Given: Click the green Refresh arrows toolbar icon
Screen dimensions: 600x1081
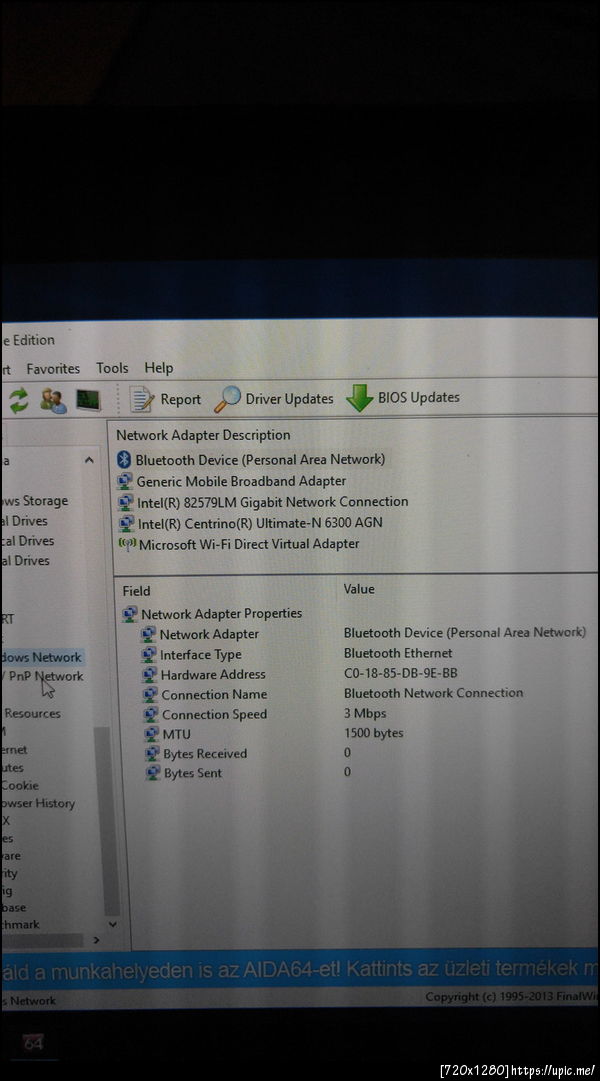Looking at the screenshot, I should pyautogui.click(x=19, y=401).
